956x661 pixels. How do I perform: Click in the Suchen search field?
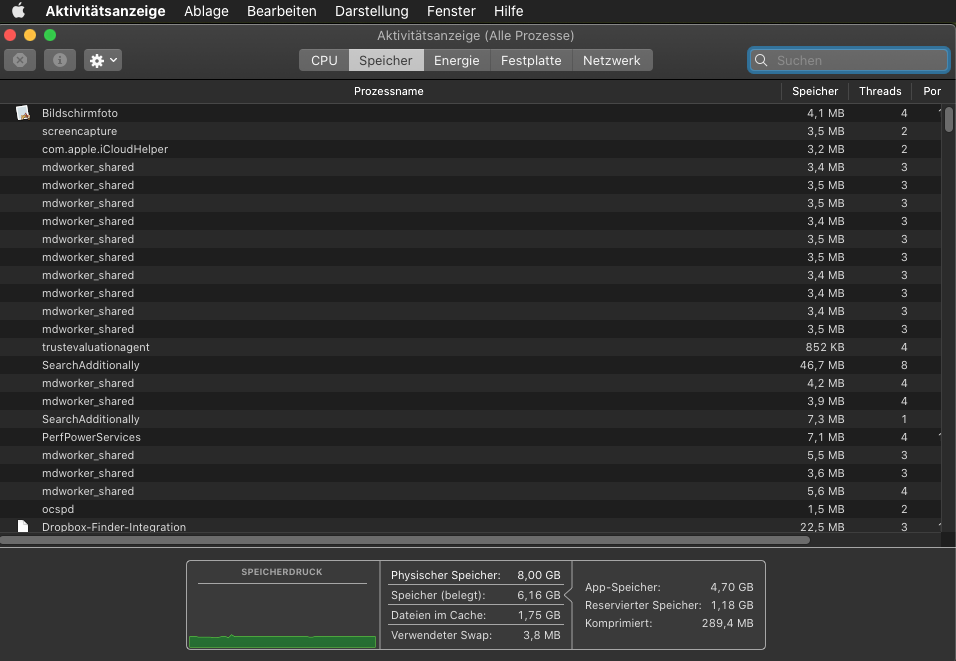click(855, 60)
